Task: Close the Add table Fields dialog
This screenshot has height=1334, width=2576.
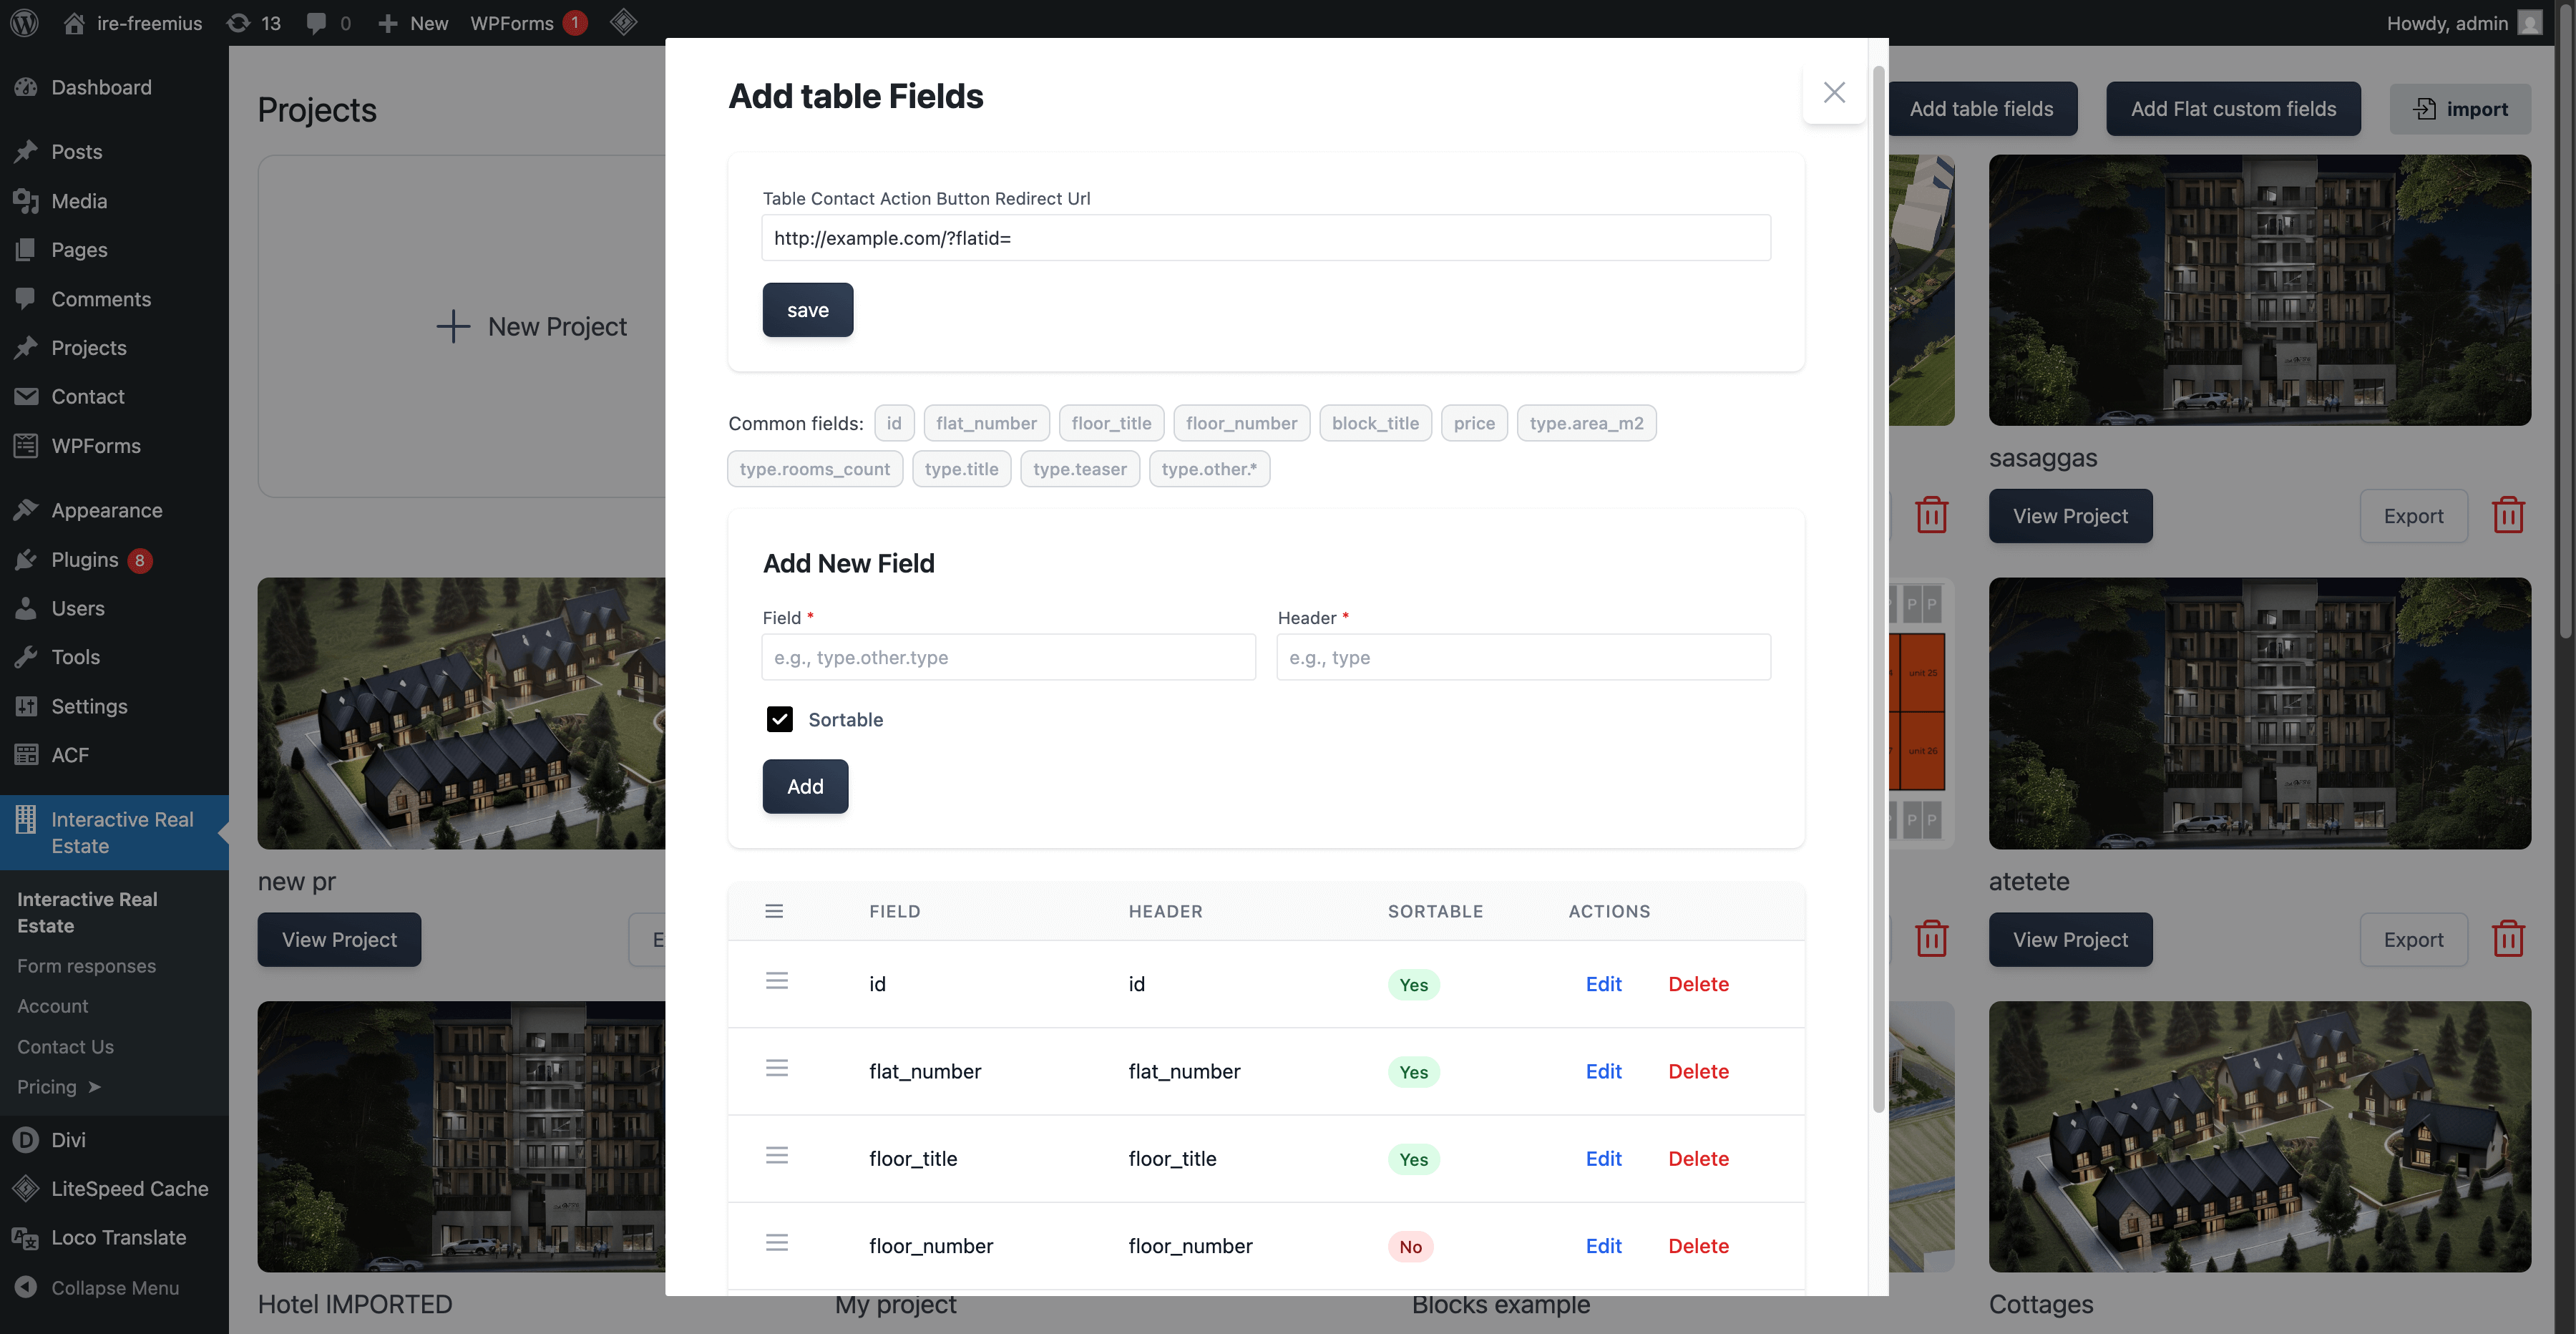Action: (1834, 93)
